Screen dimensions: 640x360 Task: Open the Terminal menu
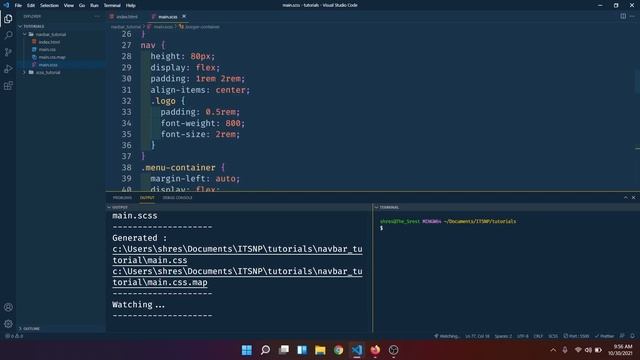click(x=112, y=5)
